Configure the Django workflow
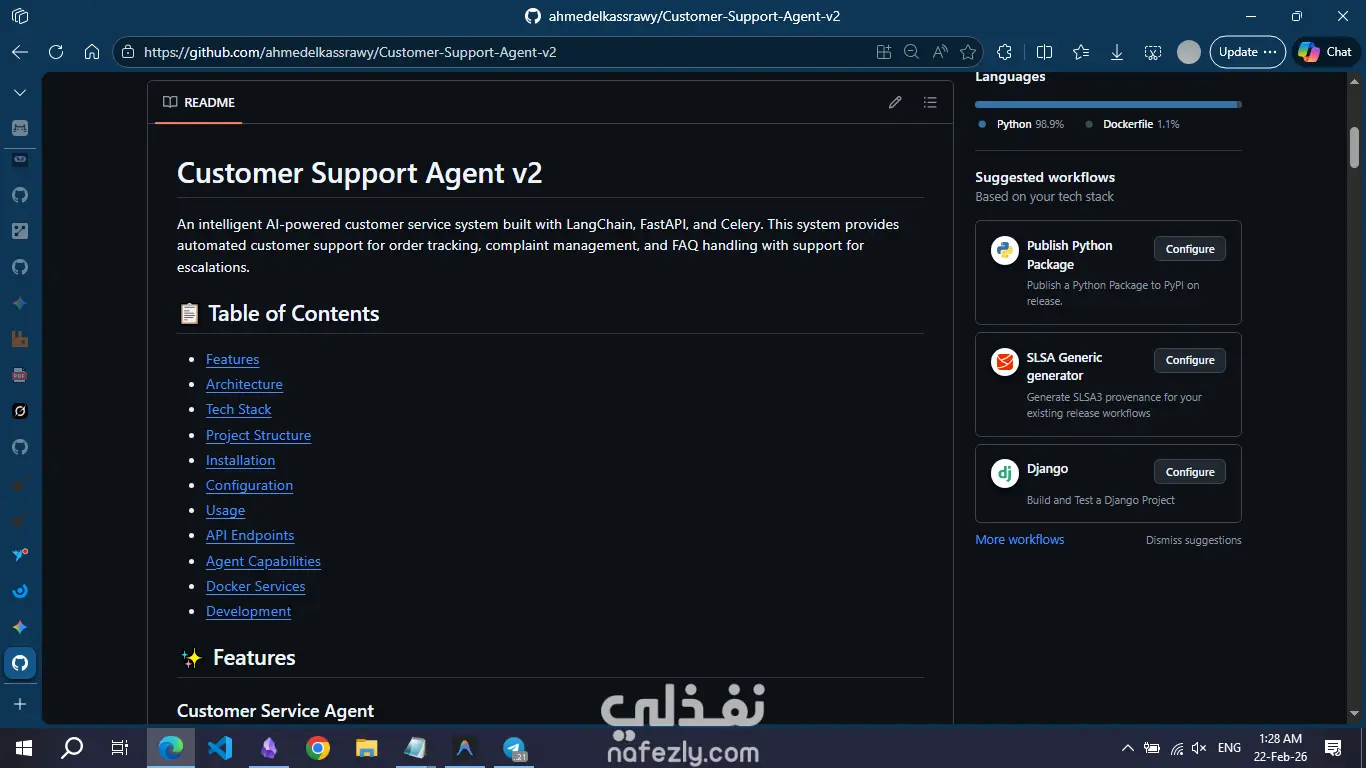Screen dimensions: 1366x768 [1190, 472]
